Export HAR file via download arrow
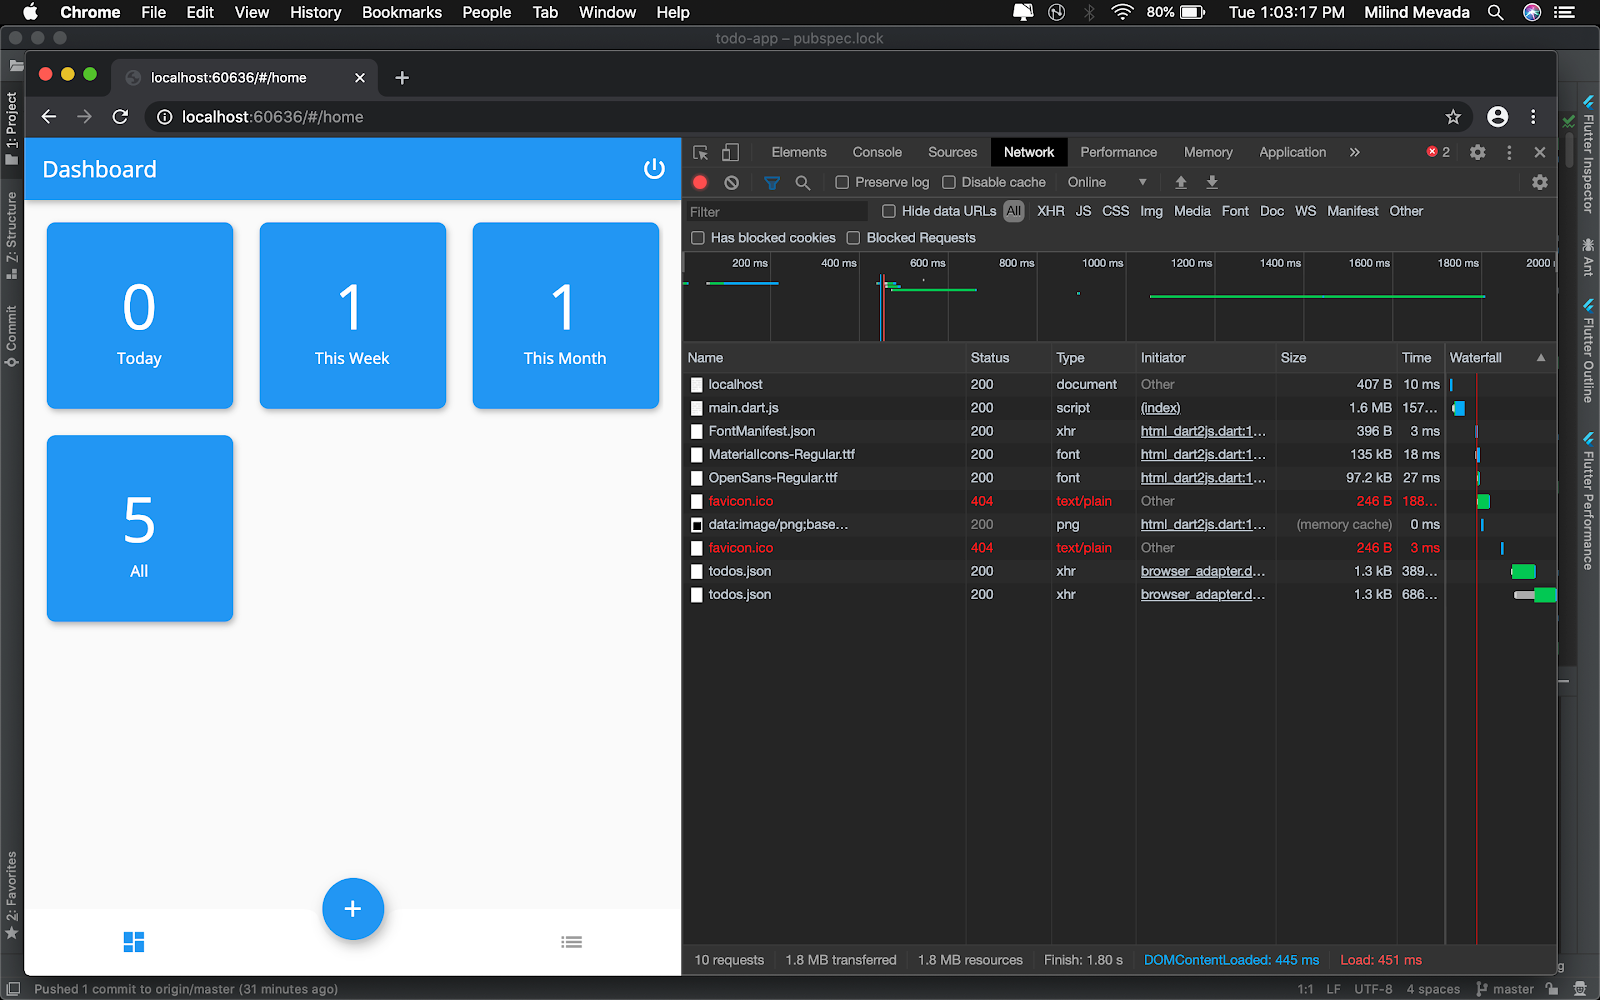Screen dimensions: 1600x1000 click(1211, 182)
